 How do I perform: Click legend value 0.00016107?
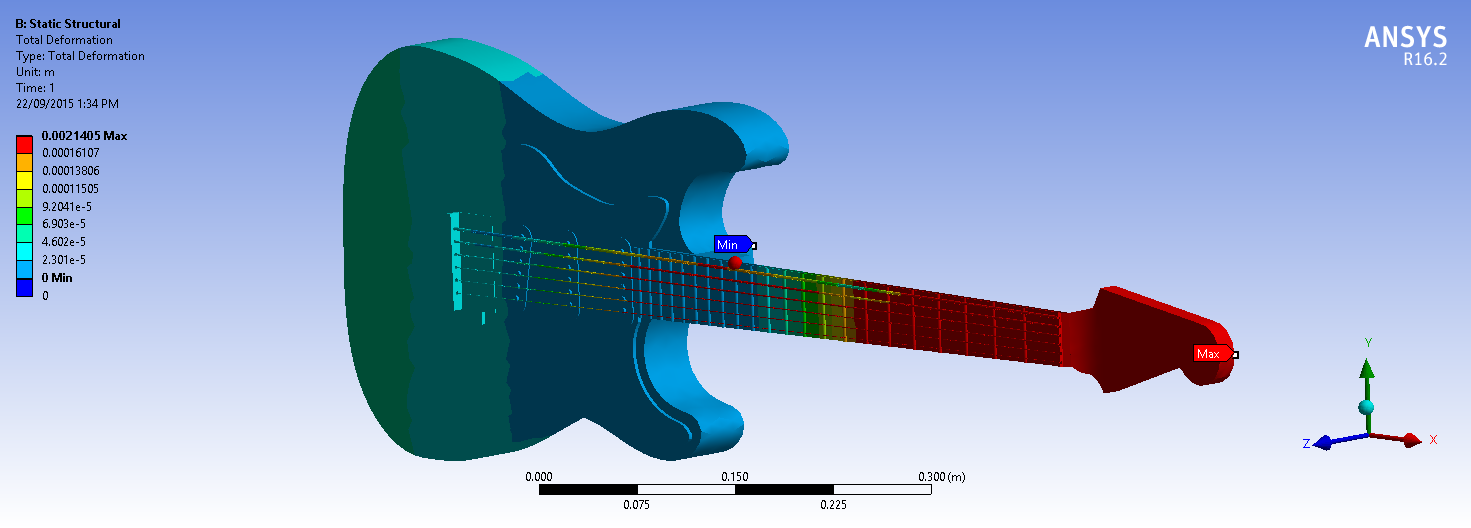point(70,153)
